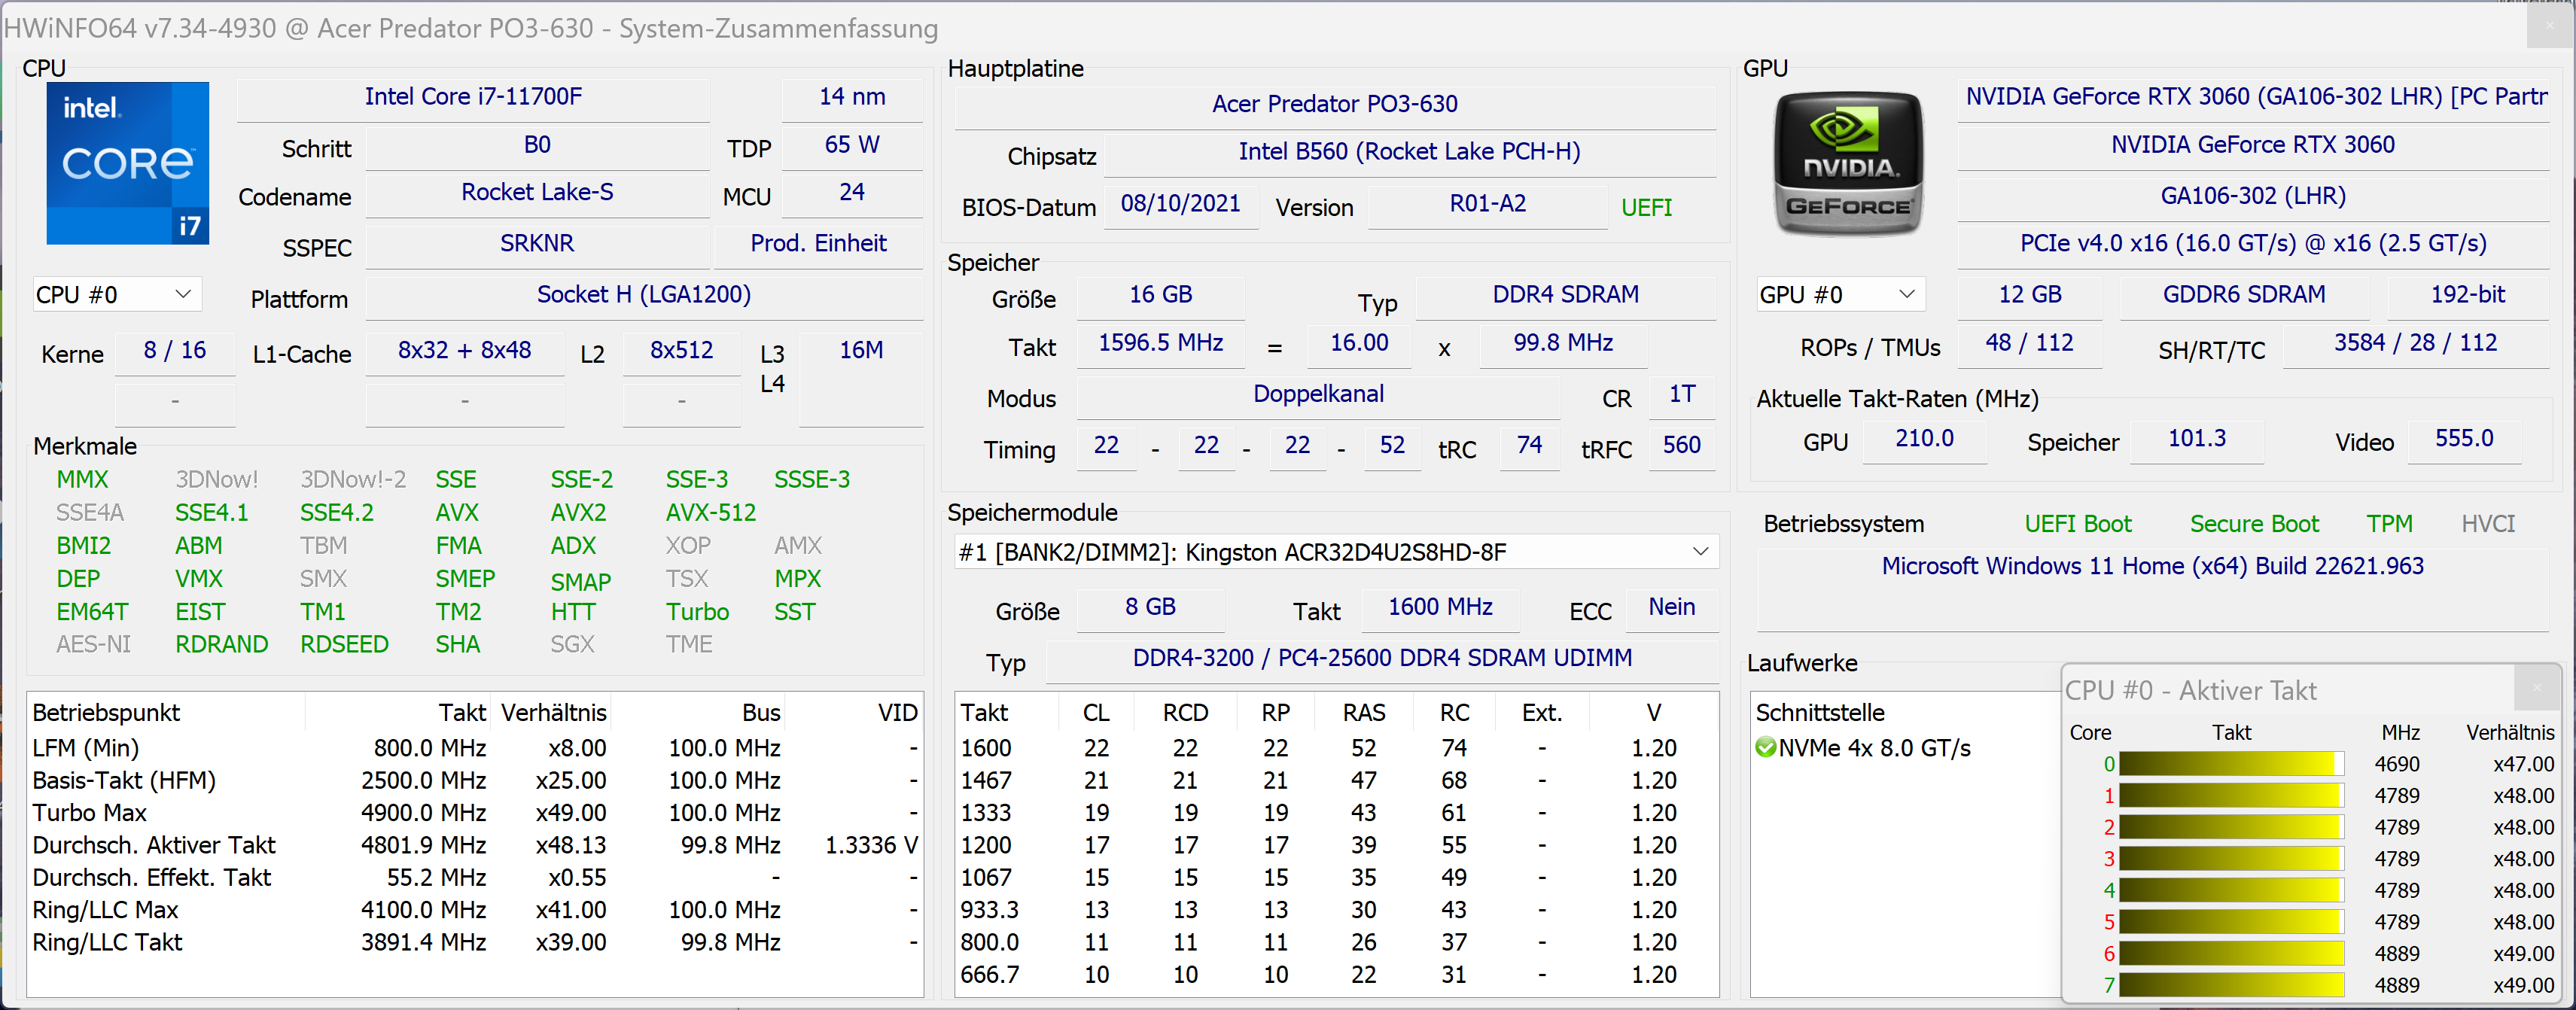Click the NVIDIA GeForce logo
Viewport: 2576px width, 1010px height.
[x=1847, y=163]
